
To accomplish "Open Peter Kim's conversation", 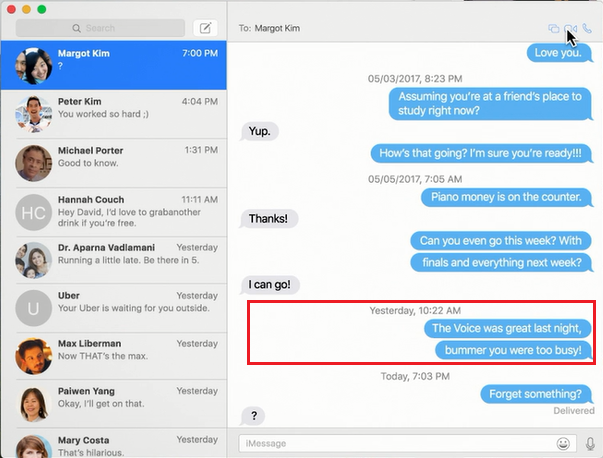I will coord(114,114).
